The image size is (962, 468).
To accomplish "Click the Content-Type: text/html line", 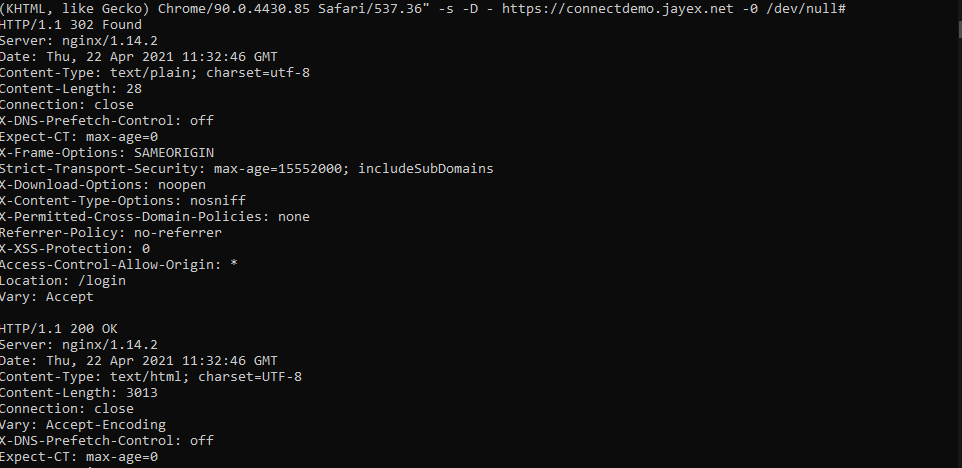I will tap(151, 377).
